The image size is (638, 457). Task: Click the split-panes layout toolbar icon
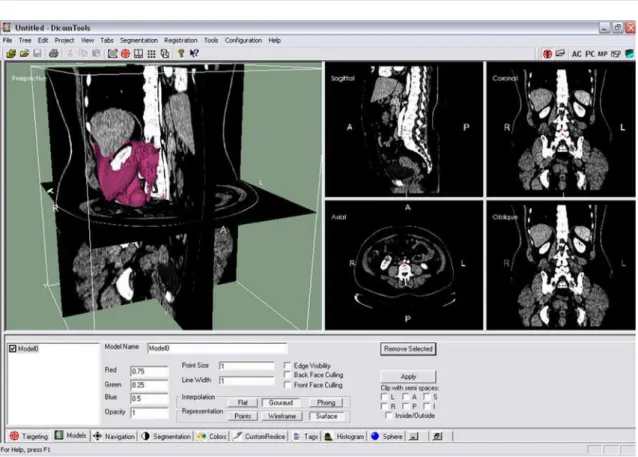click(x=139, y=53)
